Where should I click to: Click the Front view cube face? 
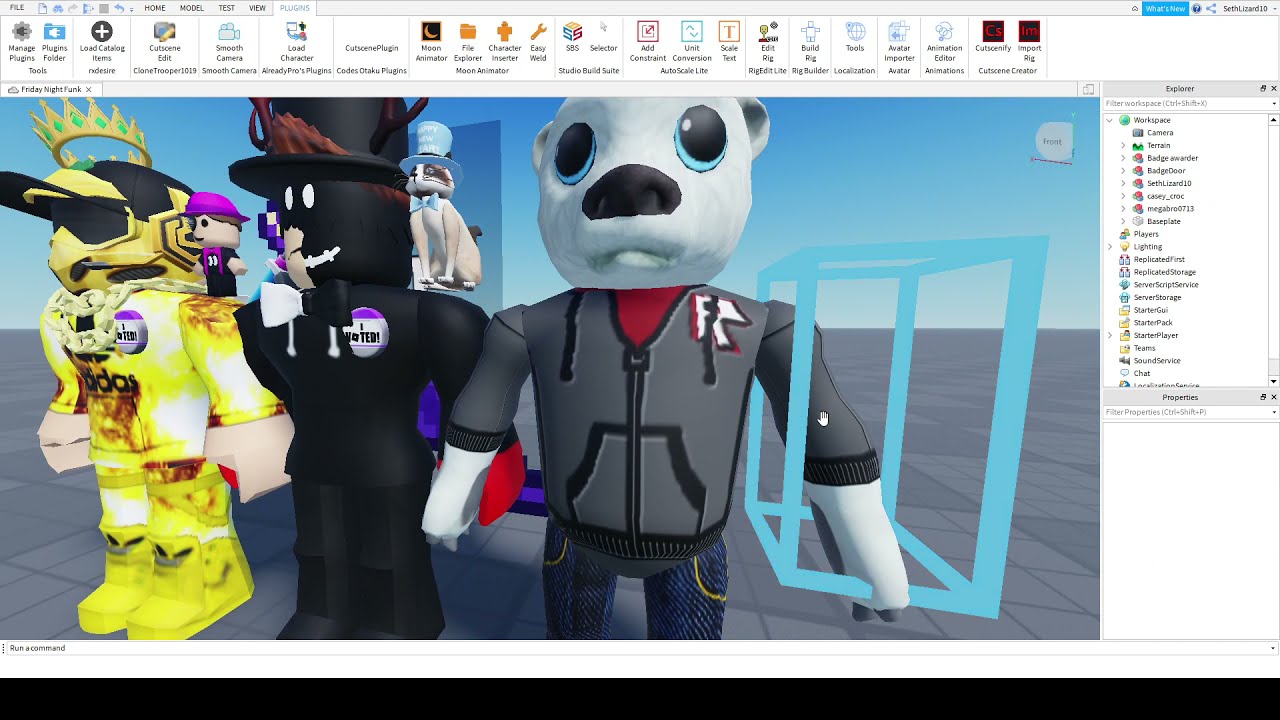click(1052, 141)
